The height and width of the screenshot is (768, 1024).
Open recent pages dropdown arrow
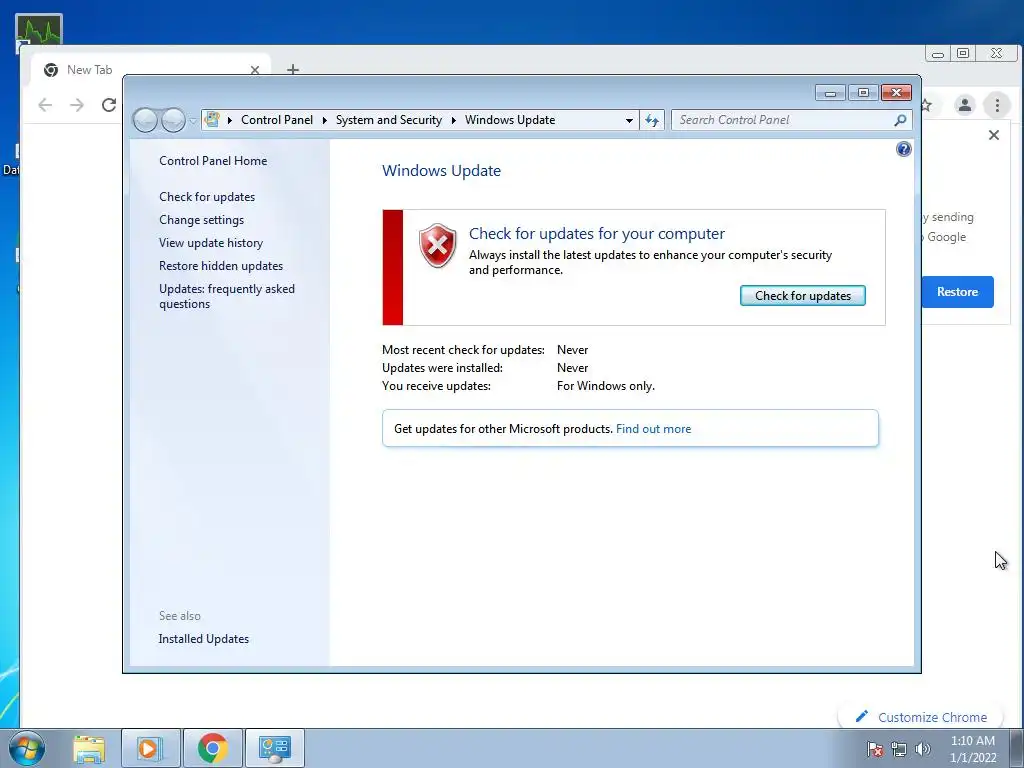pos(193,121)
